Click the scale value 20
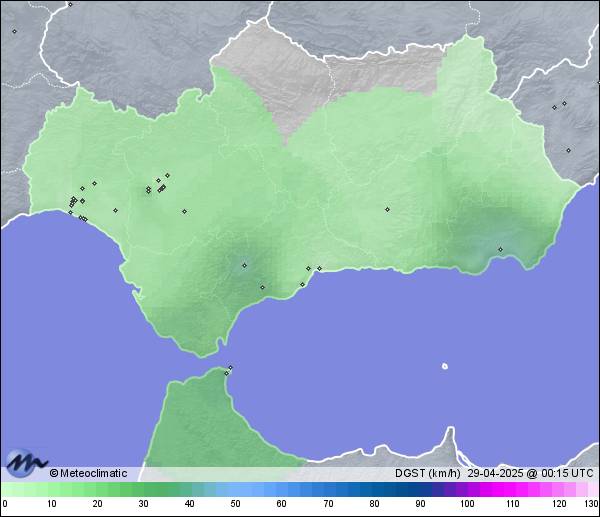This screenshot has height=517, width=600. pos(98,504)
